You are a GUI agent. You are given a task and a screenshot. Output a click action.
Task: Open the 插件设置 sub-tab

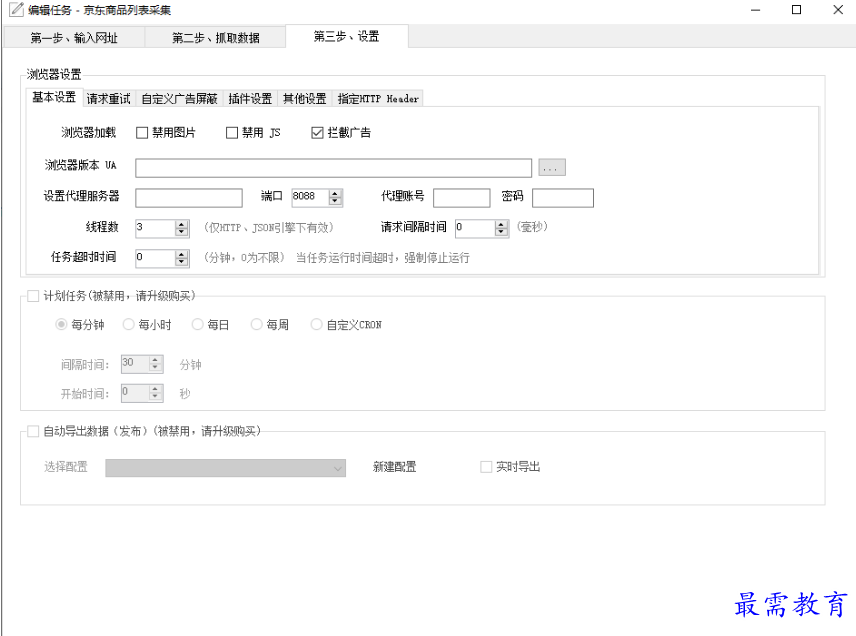click(x=250, y=99)
